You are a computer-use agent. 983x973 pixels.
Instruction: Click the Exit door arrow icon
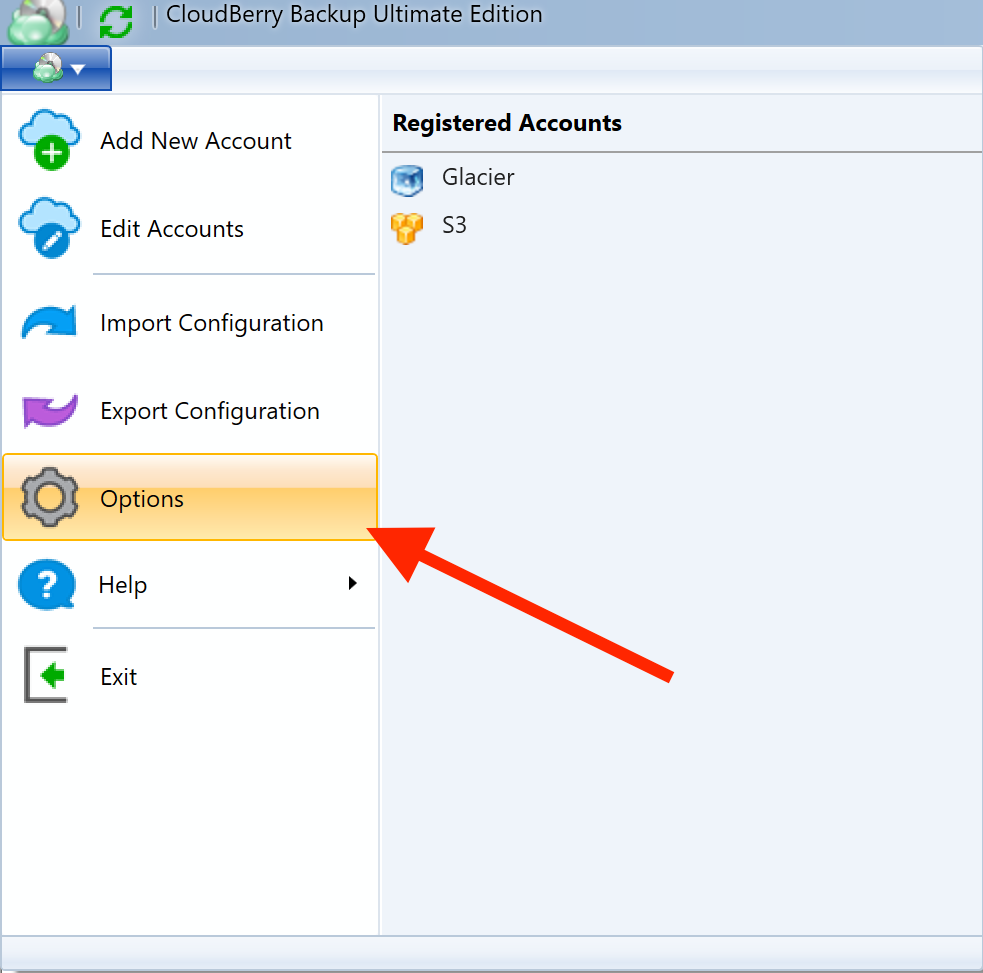pyautogui.click(x=46, y=675)
